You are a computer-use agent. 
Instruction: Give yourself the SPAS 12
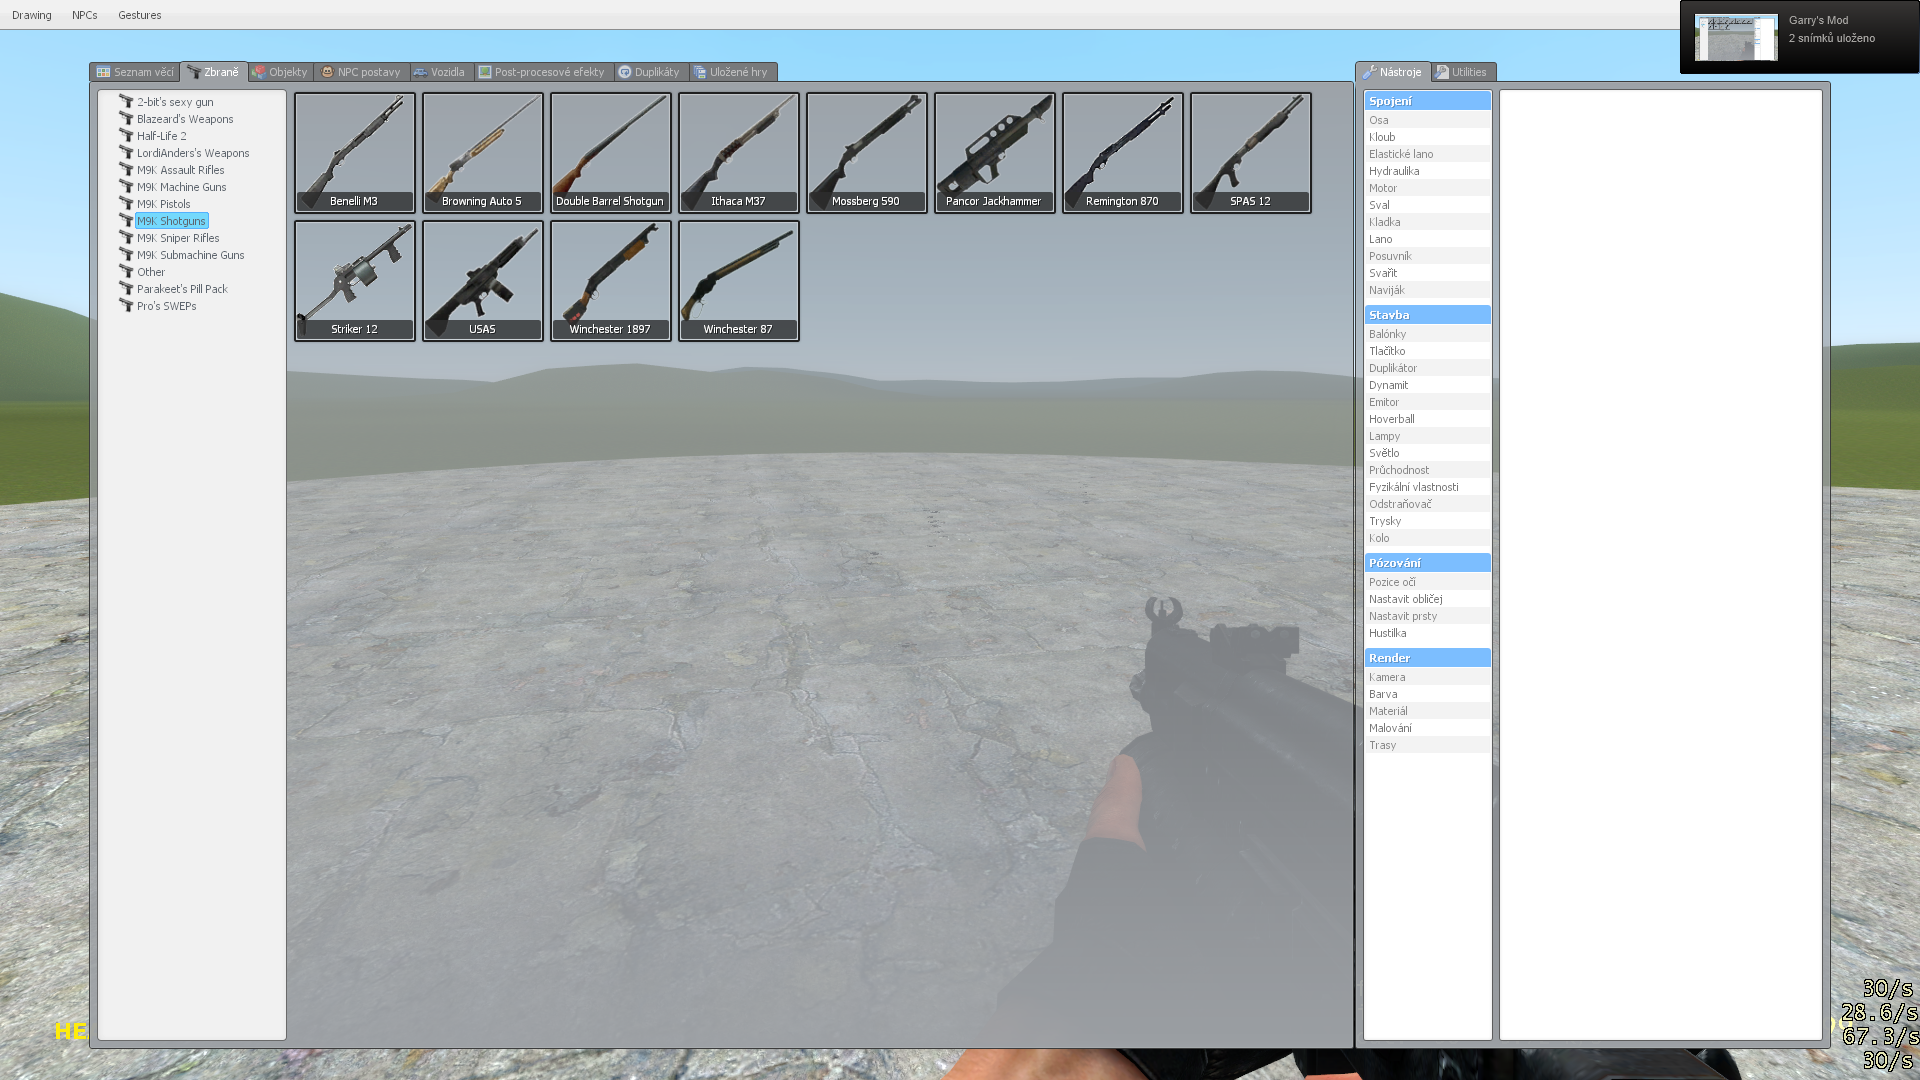(1251, 153)
